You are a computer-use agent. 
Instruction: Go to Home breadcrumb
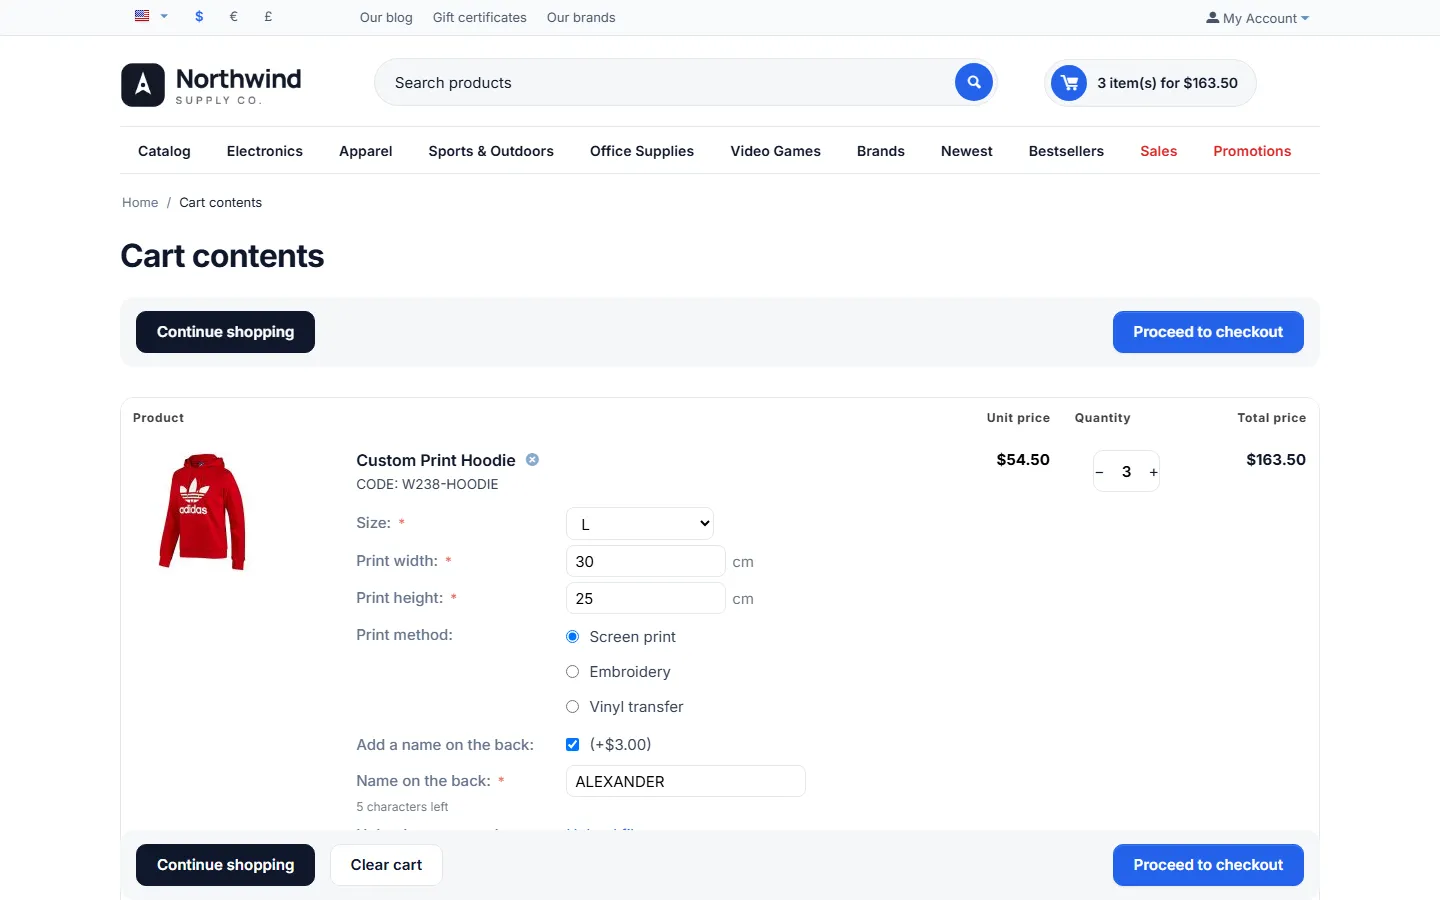140,202
